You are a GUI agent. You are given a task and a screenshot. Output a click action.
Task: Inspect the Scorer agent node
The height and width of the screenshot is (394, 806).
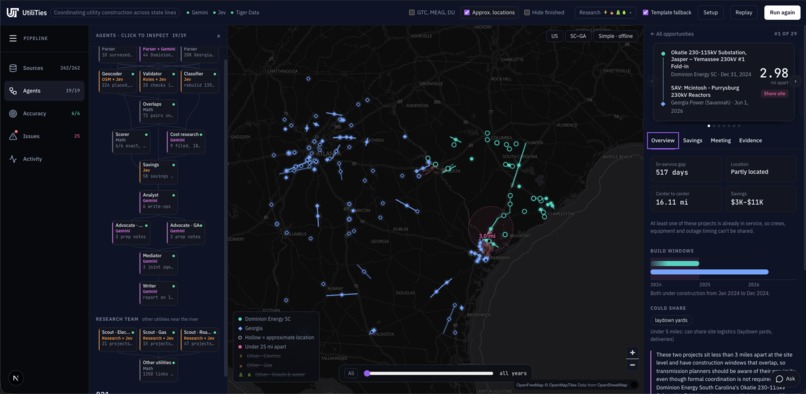click(x=131, y=141)
